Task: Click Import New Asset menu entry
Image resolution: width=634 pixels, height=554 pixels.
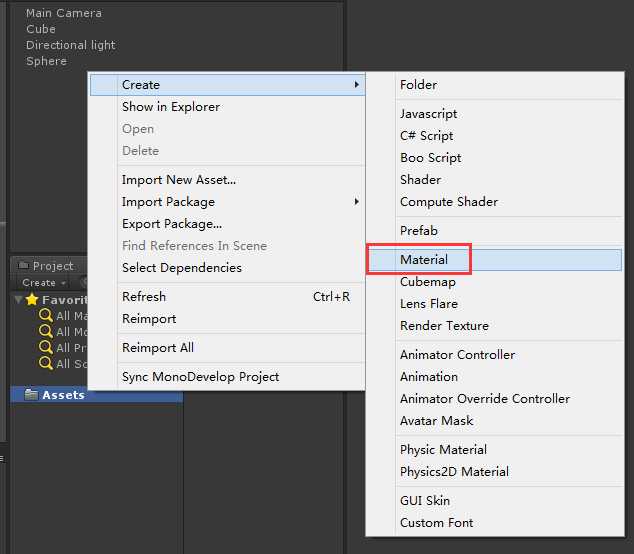Action: [x=179, y=180]
